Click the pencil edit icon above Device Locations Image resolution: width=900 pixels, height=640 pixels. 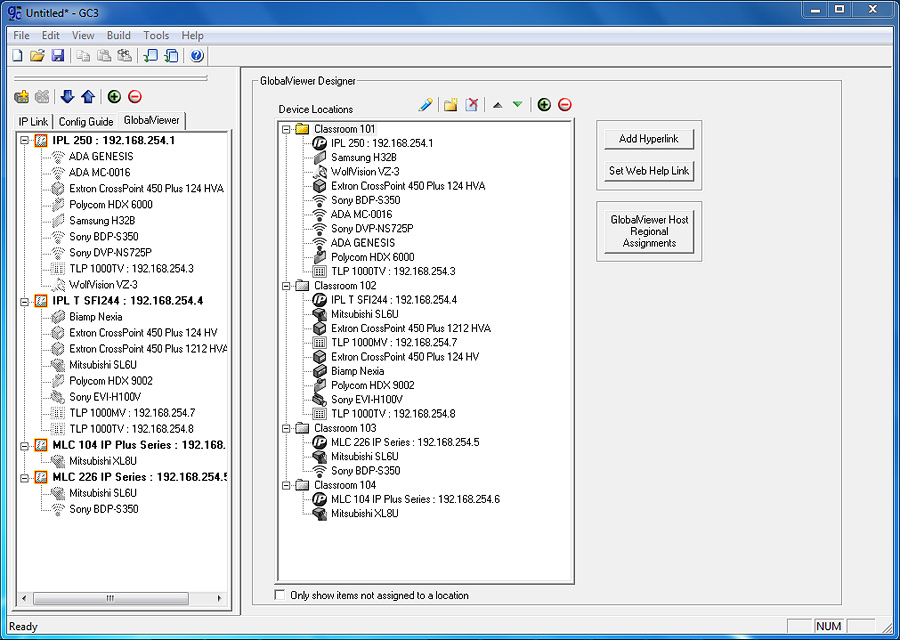(x=425, y=104)
